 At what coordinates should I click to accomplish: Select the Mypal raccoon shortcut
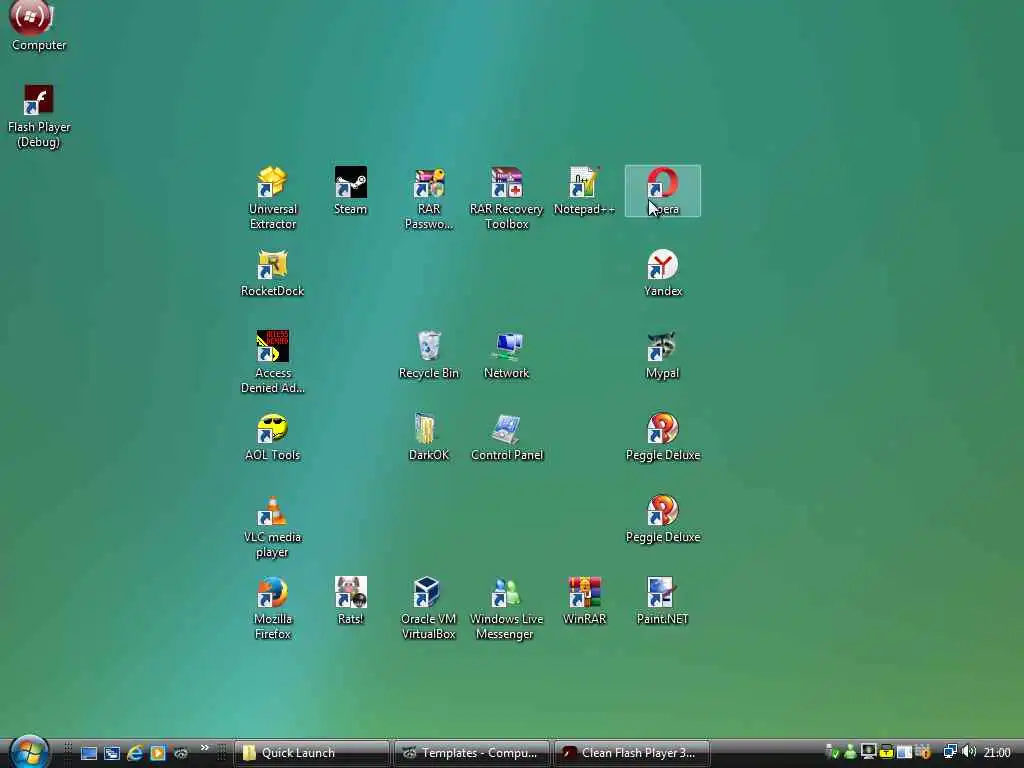663,355
